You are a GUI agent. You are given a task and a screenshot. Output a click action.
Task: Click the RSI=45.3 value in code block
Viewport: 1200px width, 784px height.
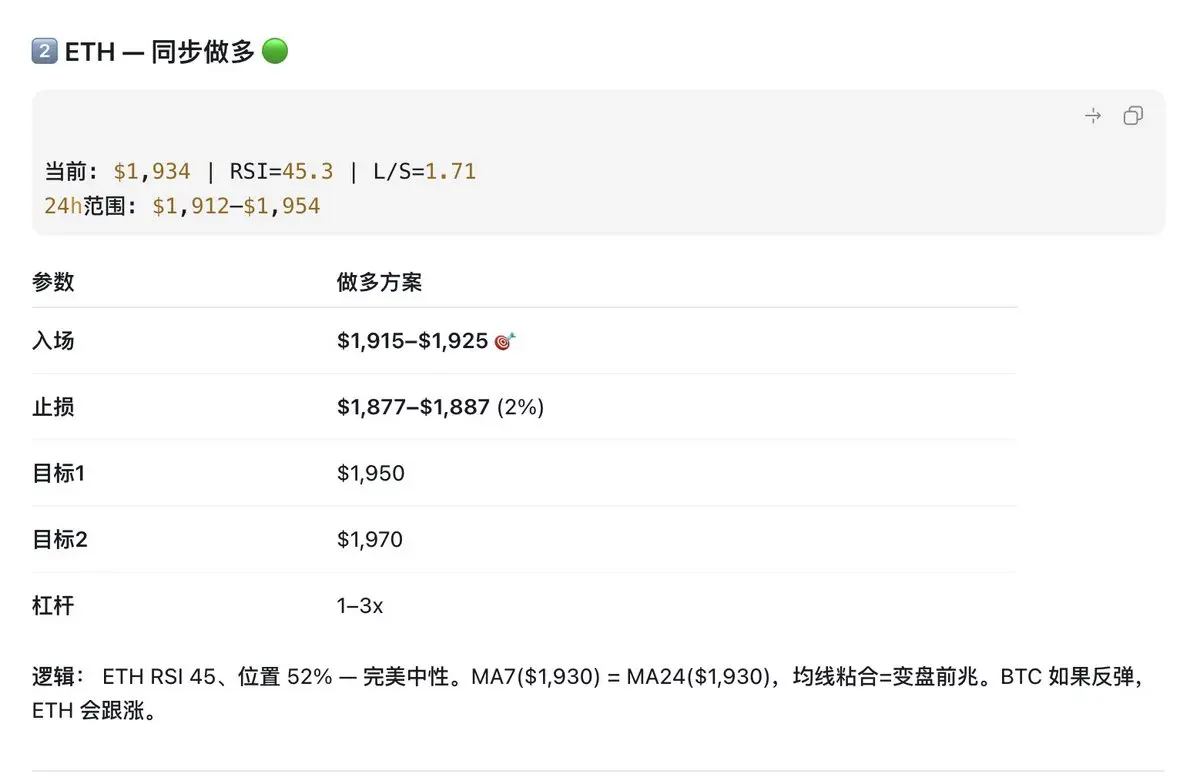[x=281, y=172]
